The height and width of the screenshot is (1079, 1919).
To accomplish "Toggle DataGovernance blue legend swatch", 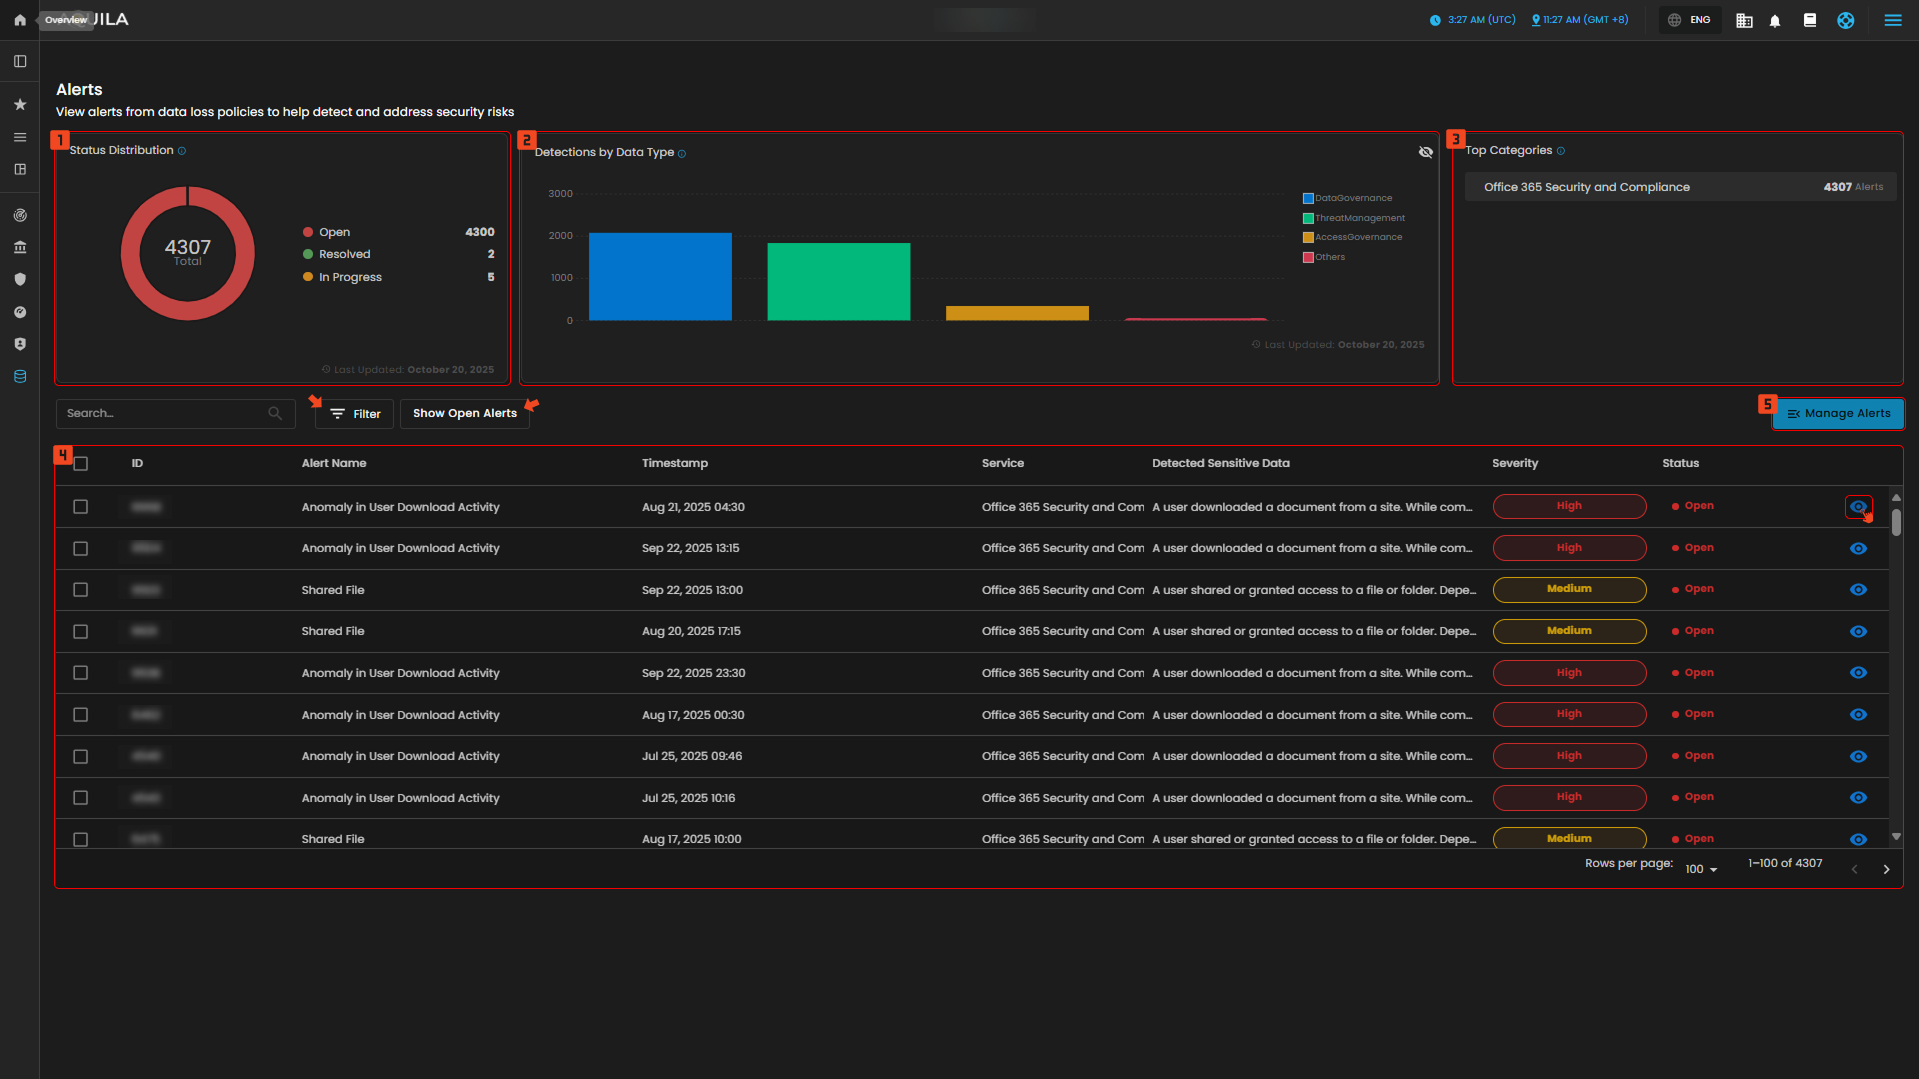I will tap(1308, 198).
